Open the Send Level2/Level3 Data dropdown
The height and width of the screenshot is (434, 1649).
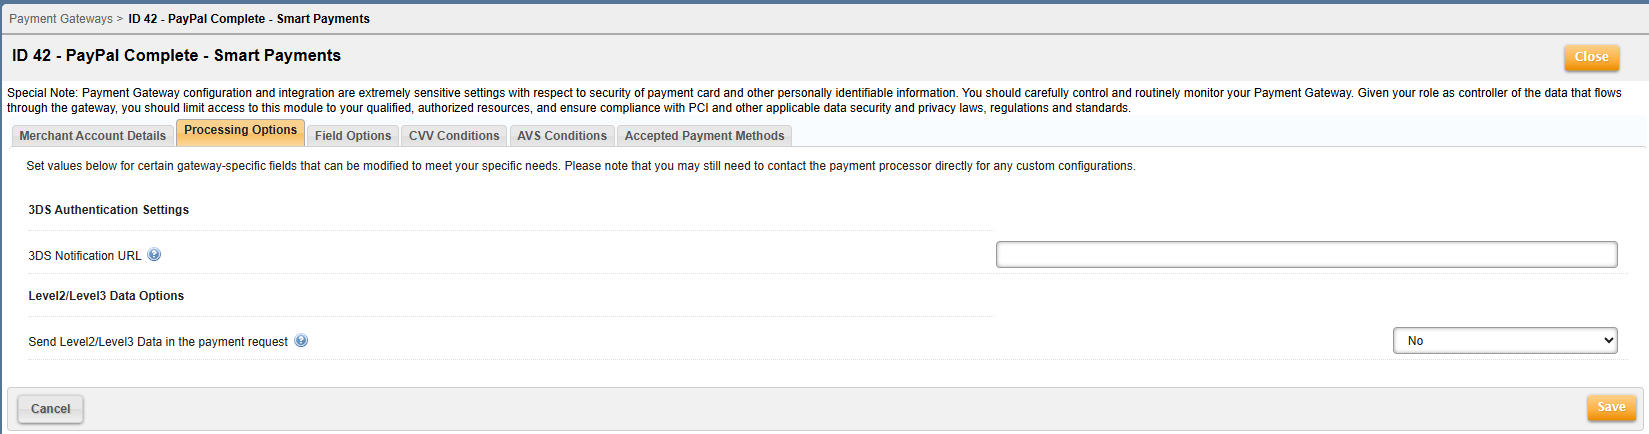(x=1504, y=341)
